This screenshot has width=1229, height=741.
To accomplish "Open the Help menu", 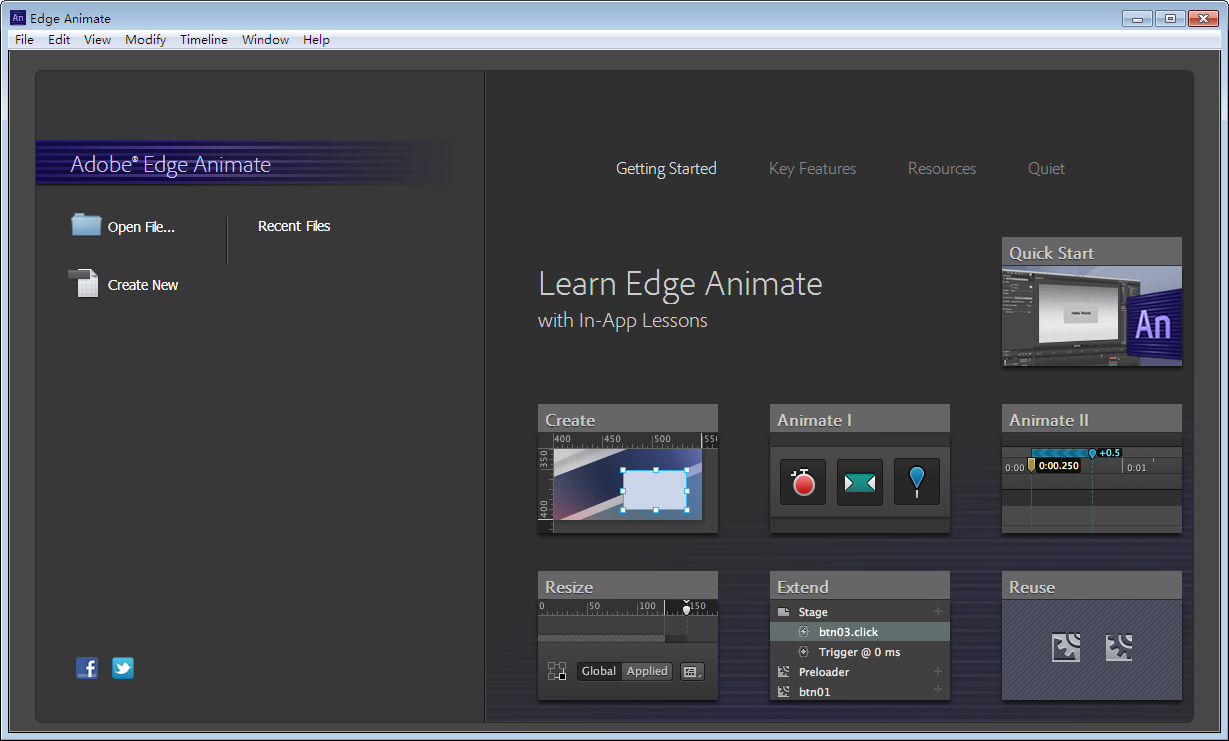I will click(316, 40).
